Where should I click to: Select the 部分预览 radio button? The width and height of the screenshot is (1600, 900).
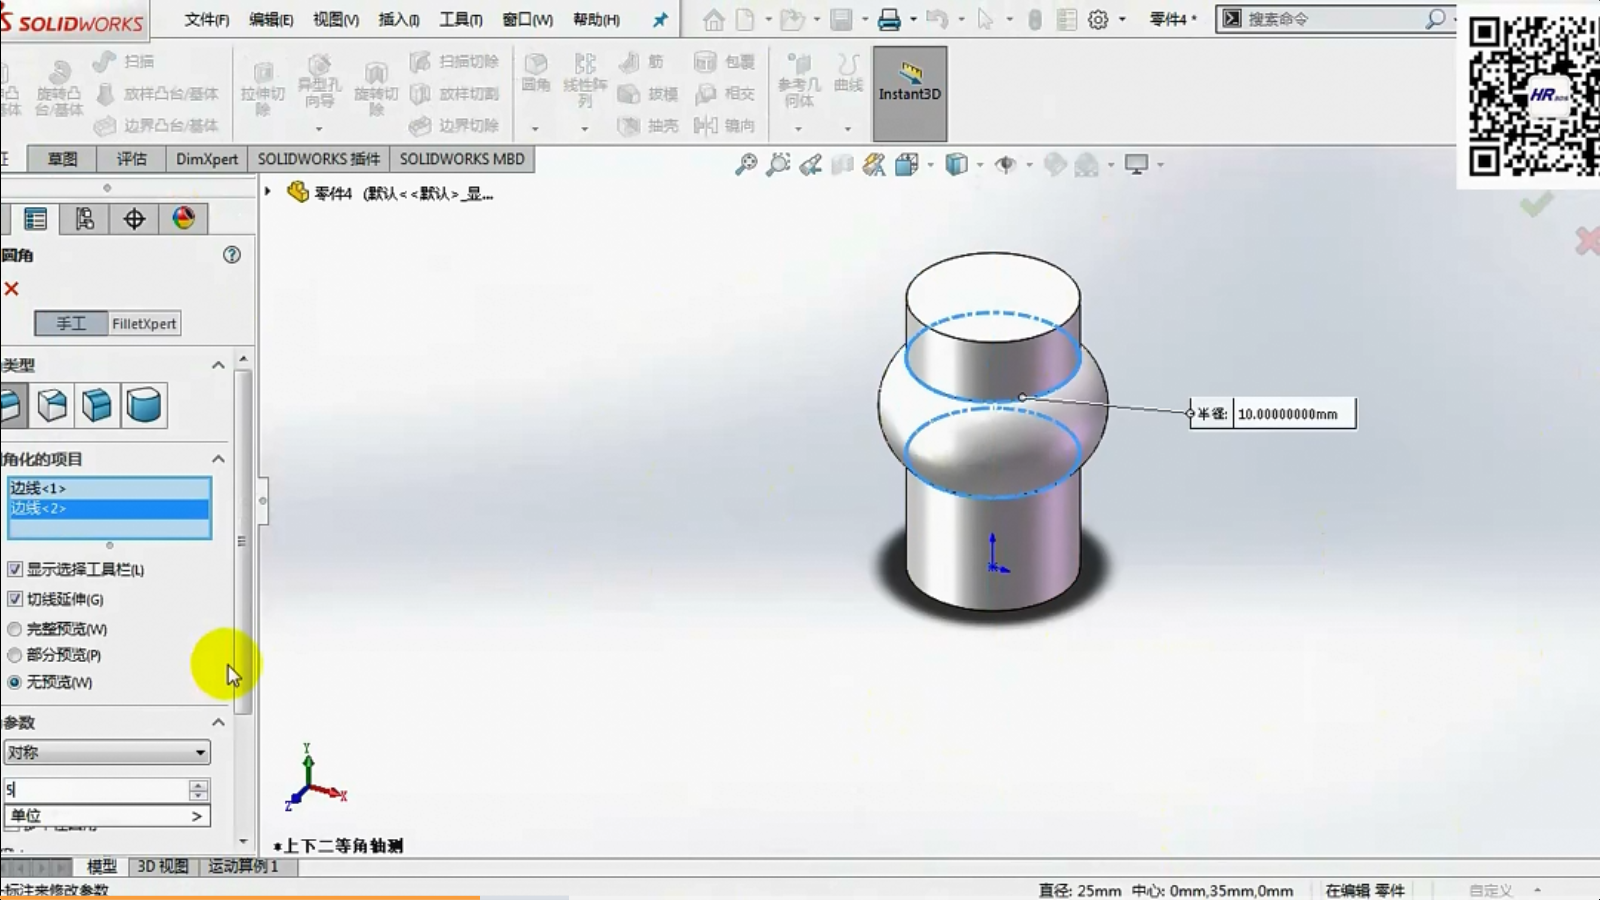click(x=15, y=655)
